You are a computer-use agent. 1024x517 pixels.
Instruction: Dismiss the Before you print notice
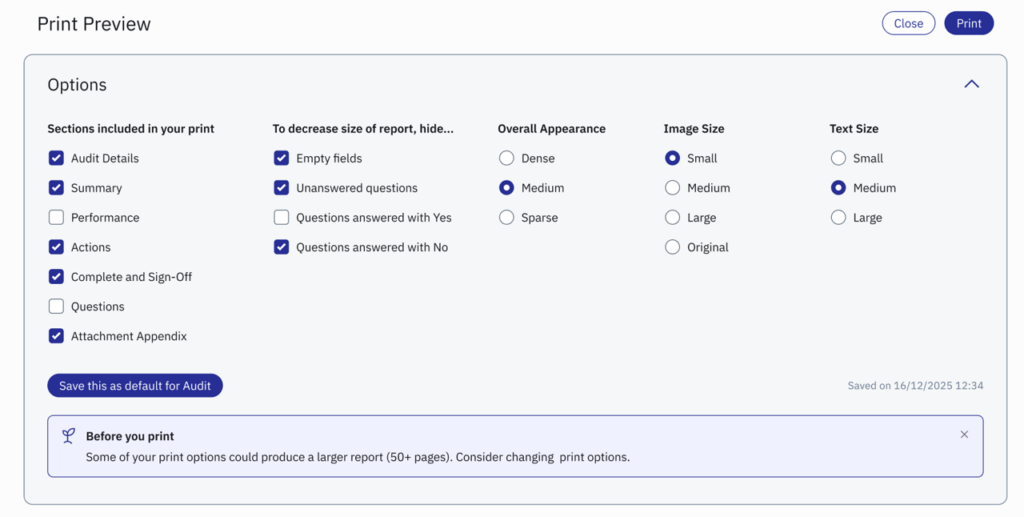pyautogui.click(x=964, y=435)
